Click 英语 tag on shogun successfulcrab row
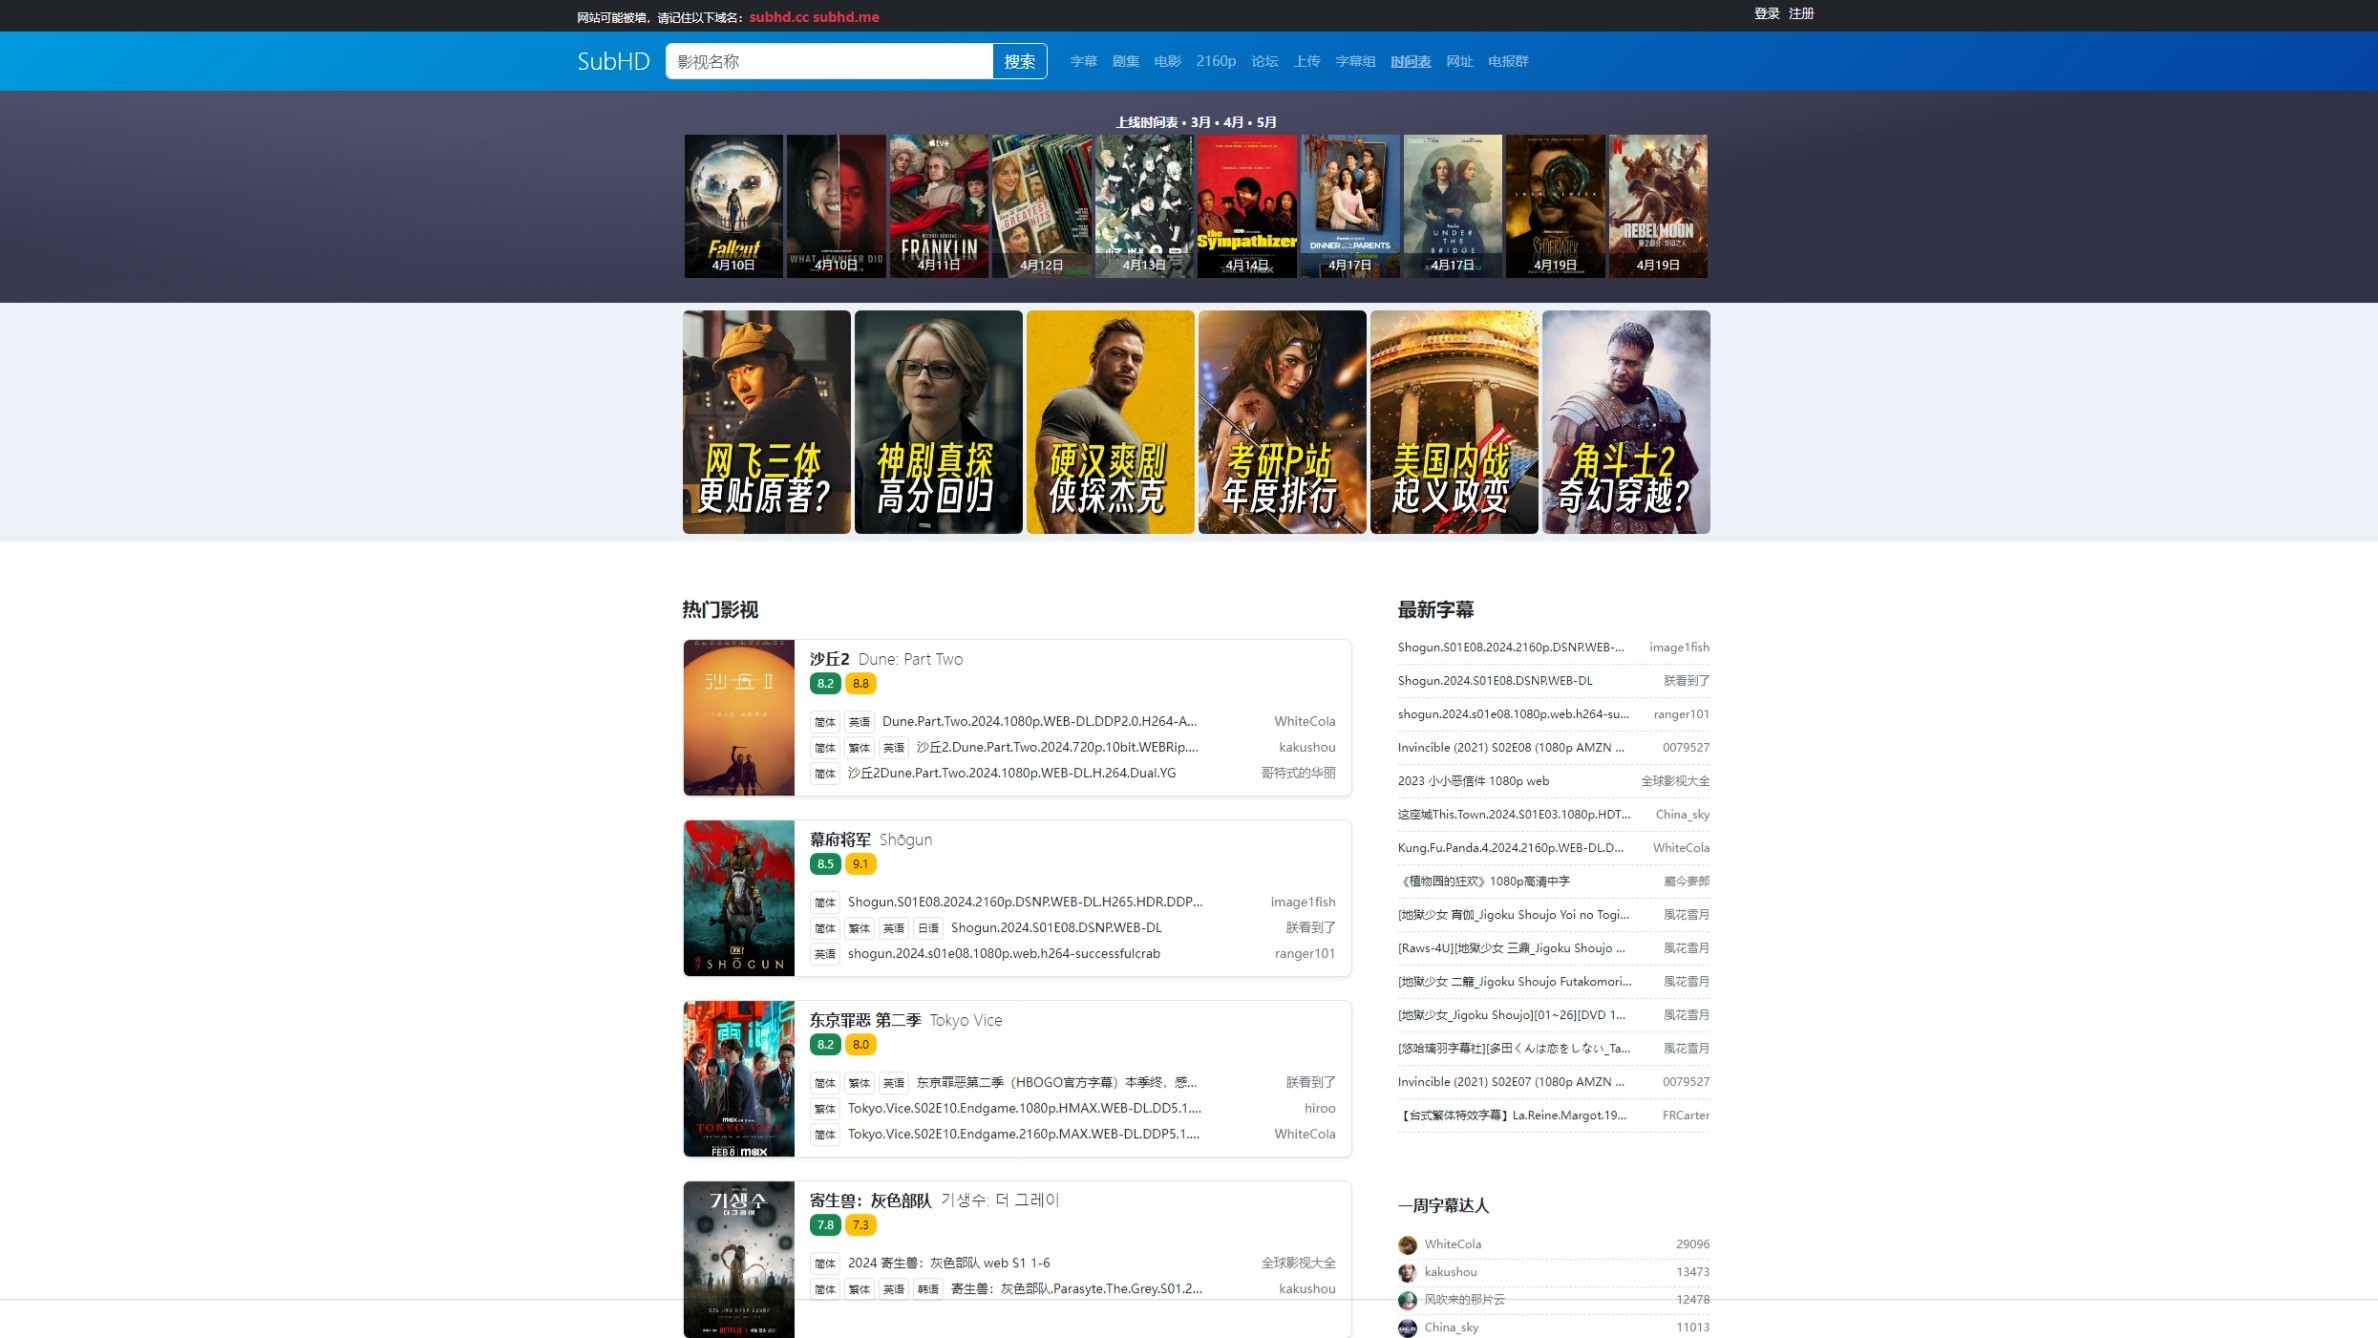The width and height of the screenshot is (2378, 1338). [x=825, y=954]
